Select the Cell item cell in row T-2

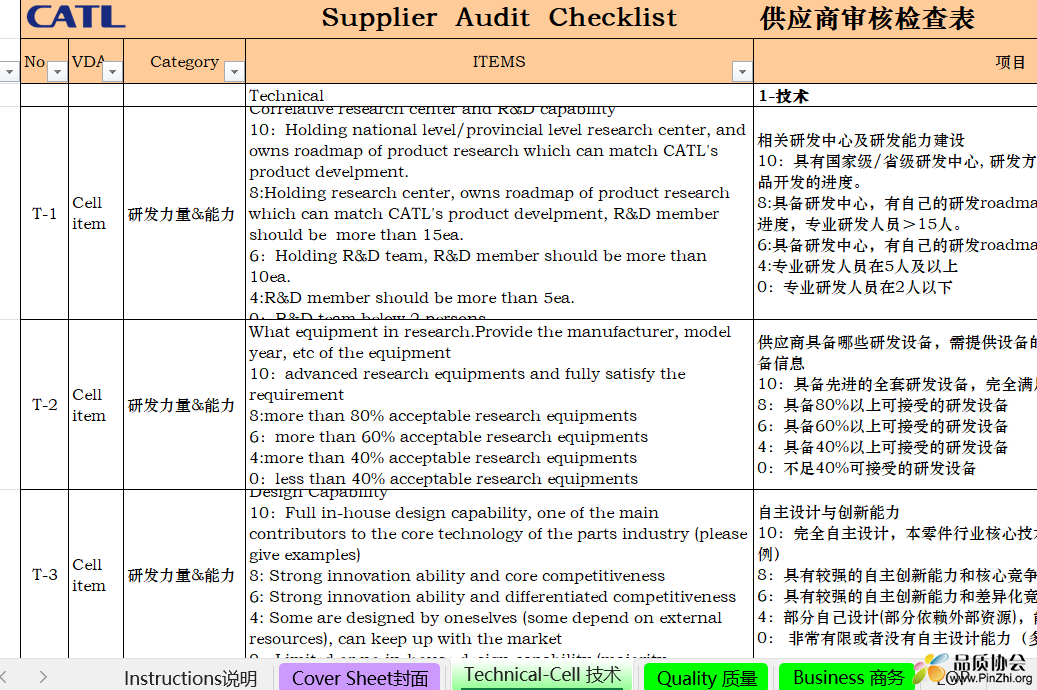(x=96, y=404)
